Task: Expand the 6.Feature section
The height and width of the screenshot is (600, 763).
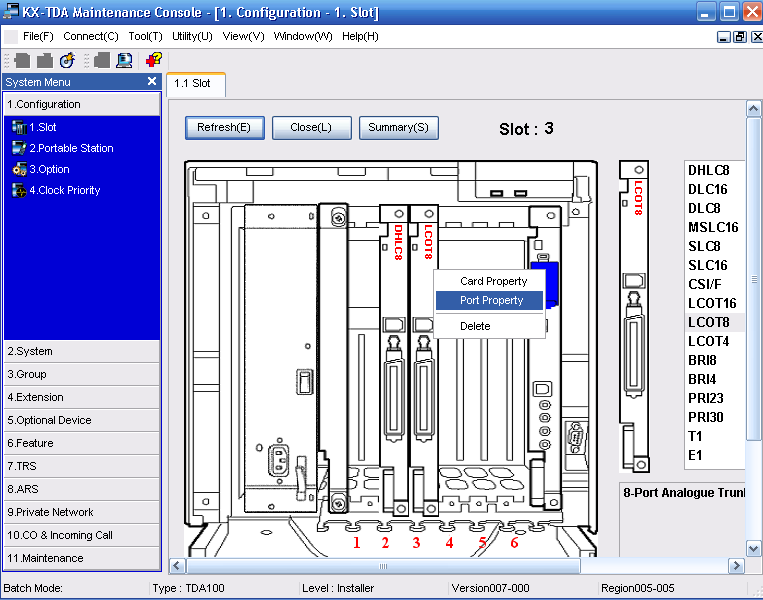Action: tap(82, 443)
